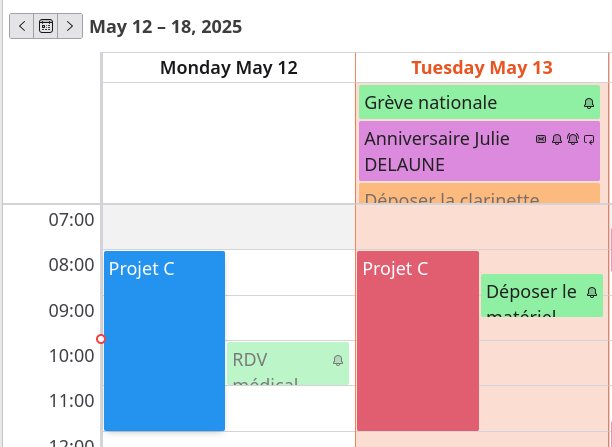This screenshot has width=612, height=447.
Task: Click the reminder bell on RDV médical
Action: coord(338,360)
